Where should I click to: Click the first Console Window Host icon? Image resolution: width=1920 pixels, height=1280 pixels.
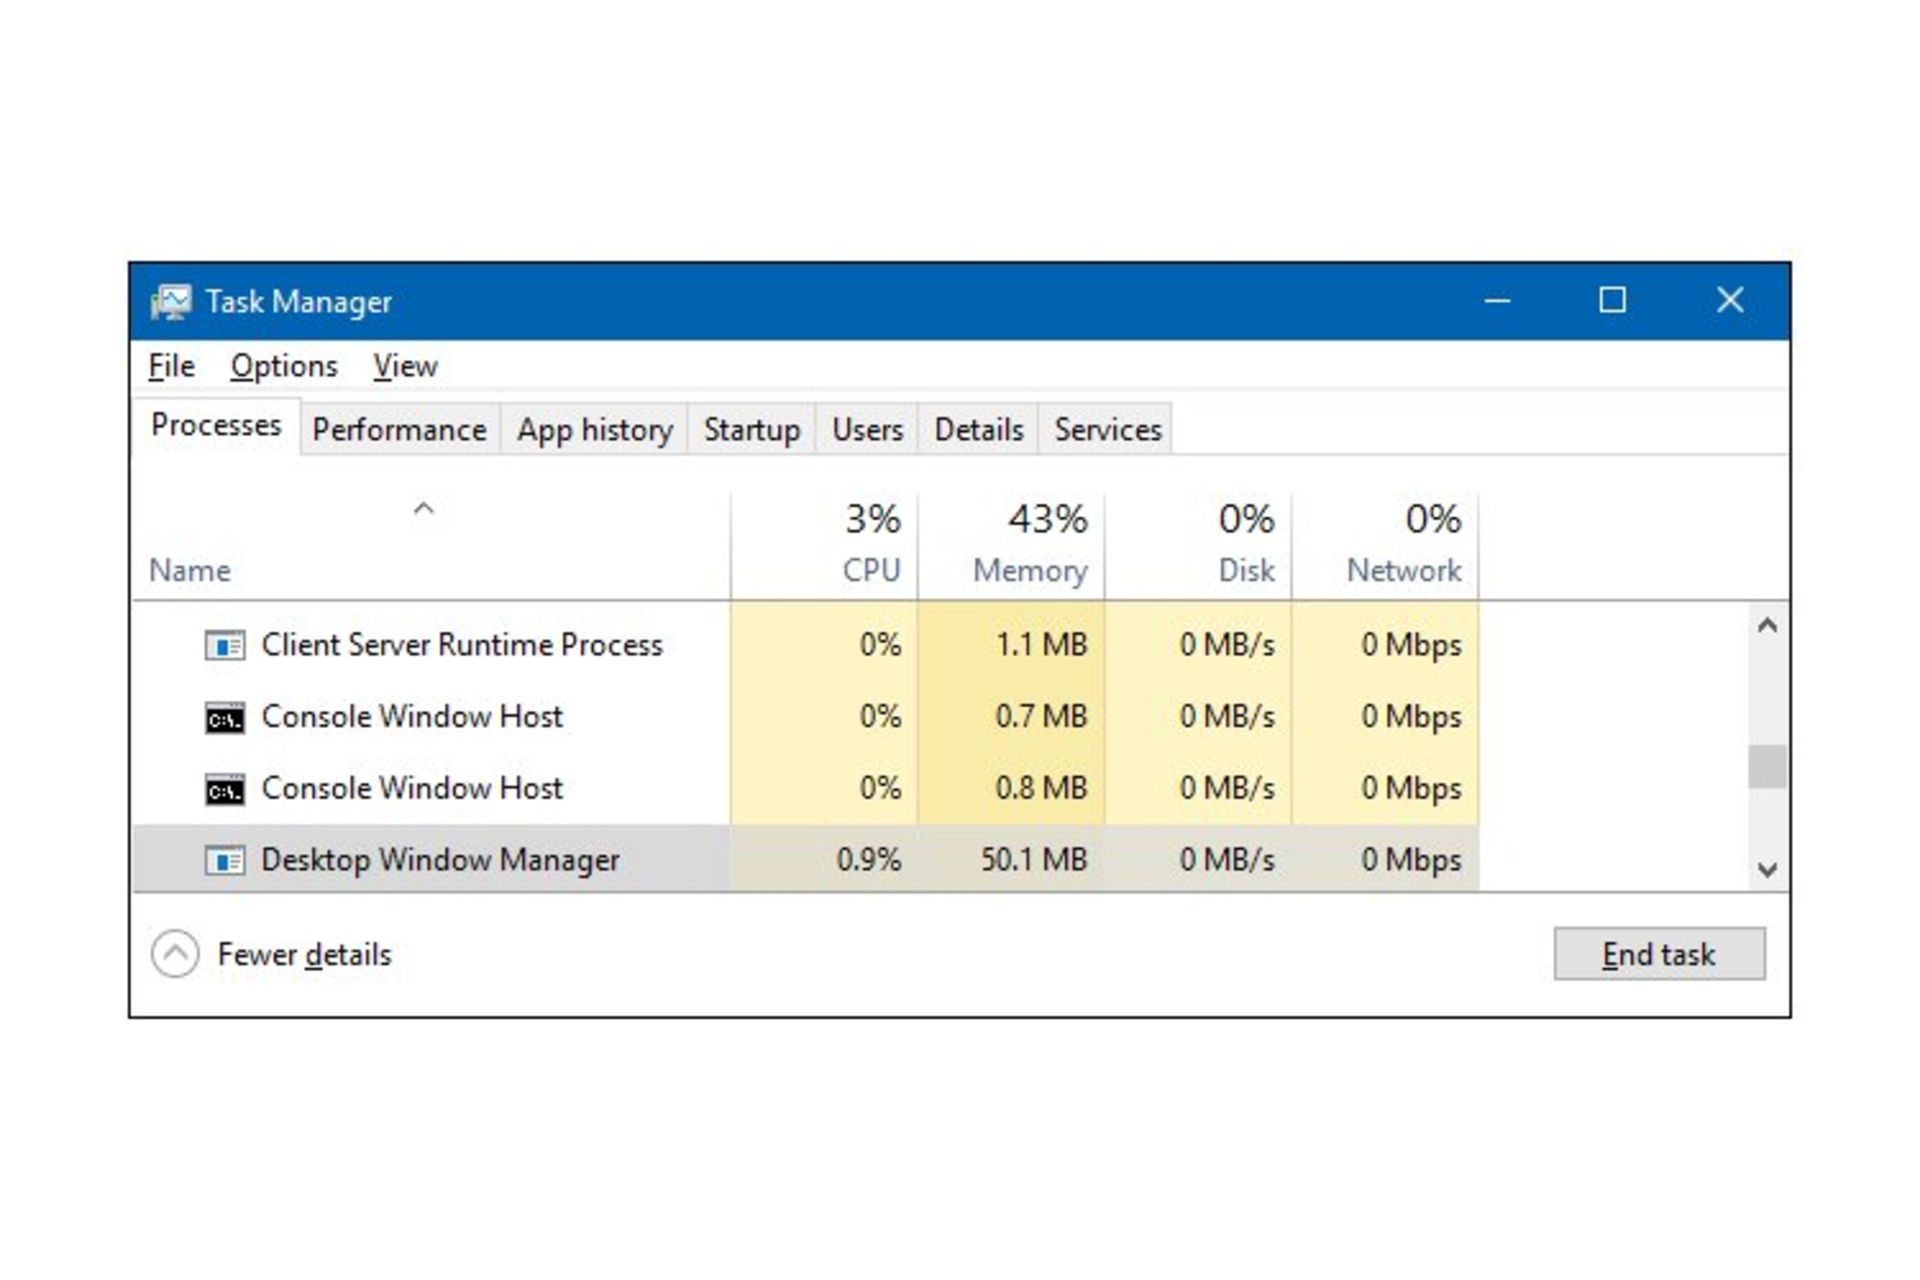coord(225,718)
